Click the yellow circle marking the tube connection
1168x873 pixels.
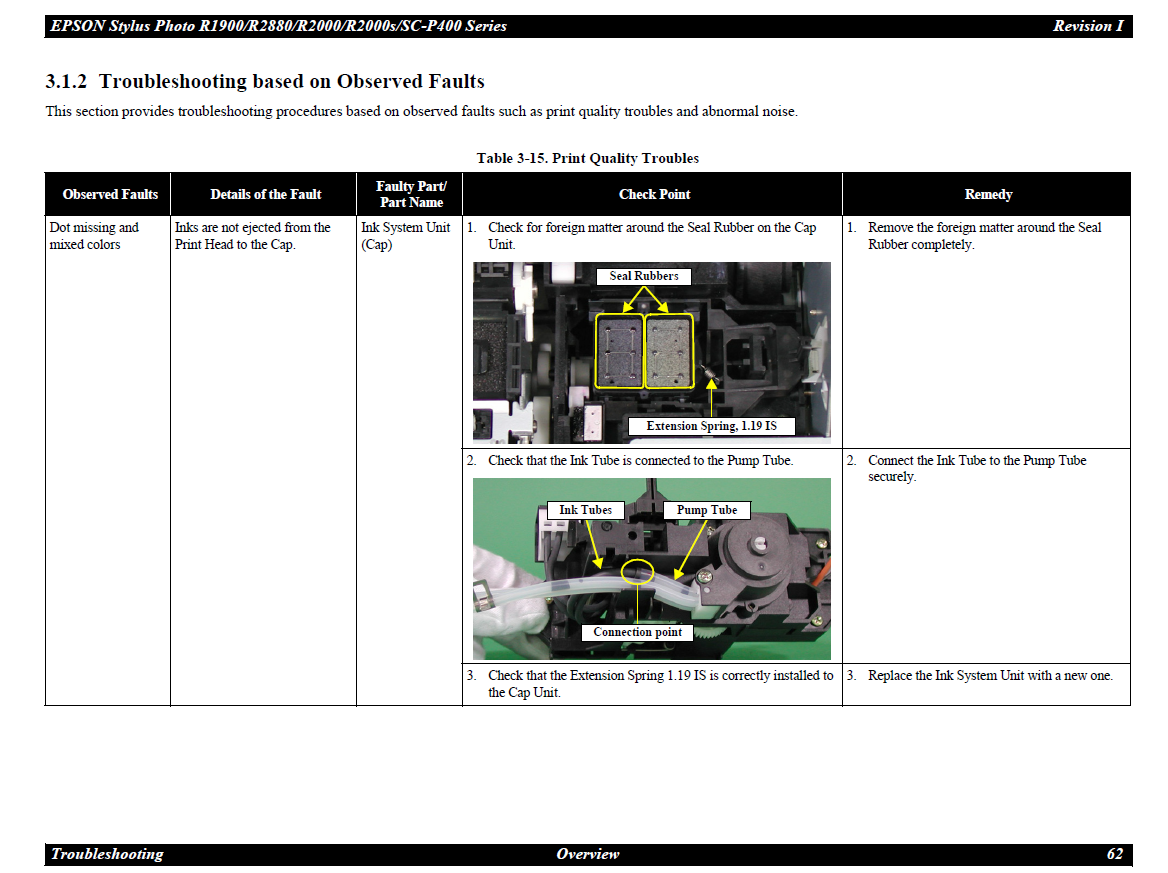(637, 572)
